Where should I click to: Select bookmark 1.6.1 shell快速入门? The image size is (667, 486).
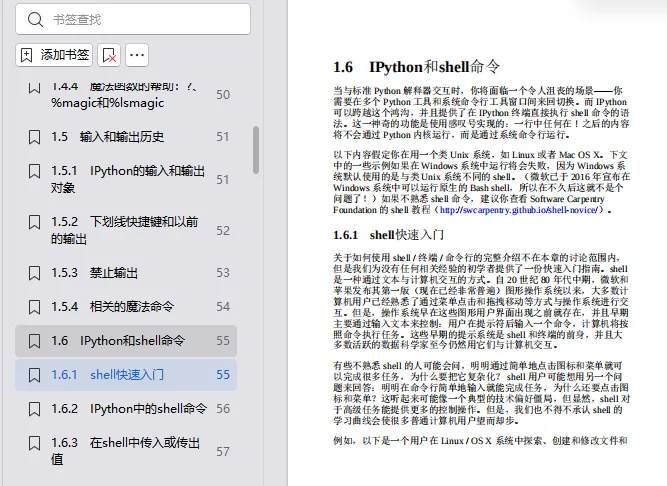click(126, 375)
